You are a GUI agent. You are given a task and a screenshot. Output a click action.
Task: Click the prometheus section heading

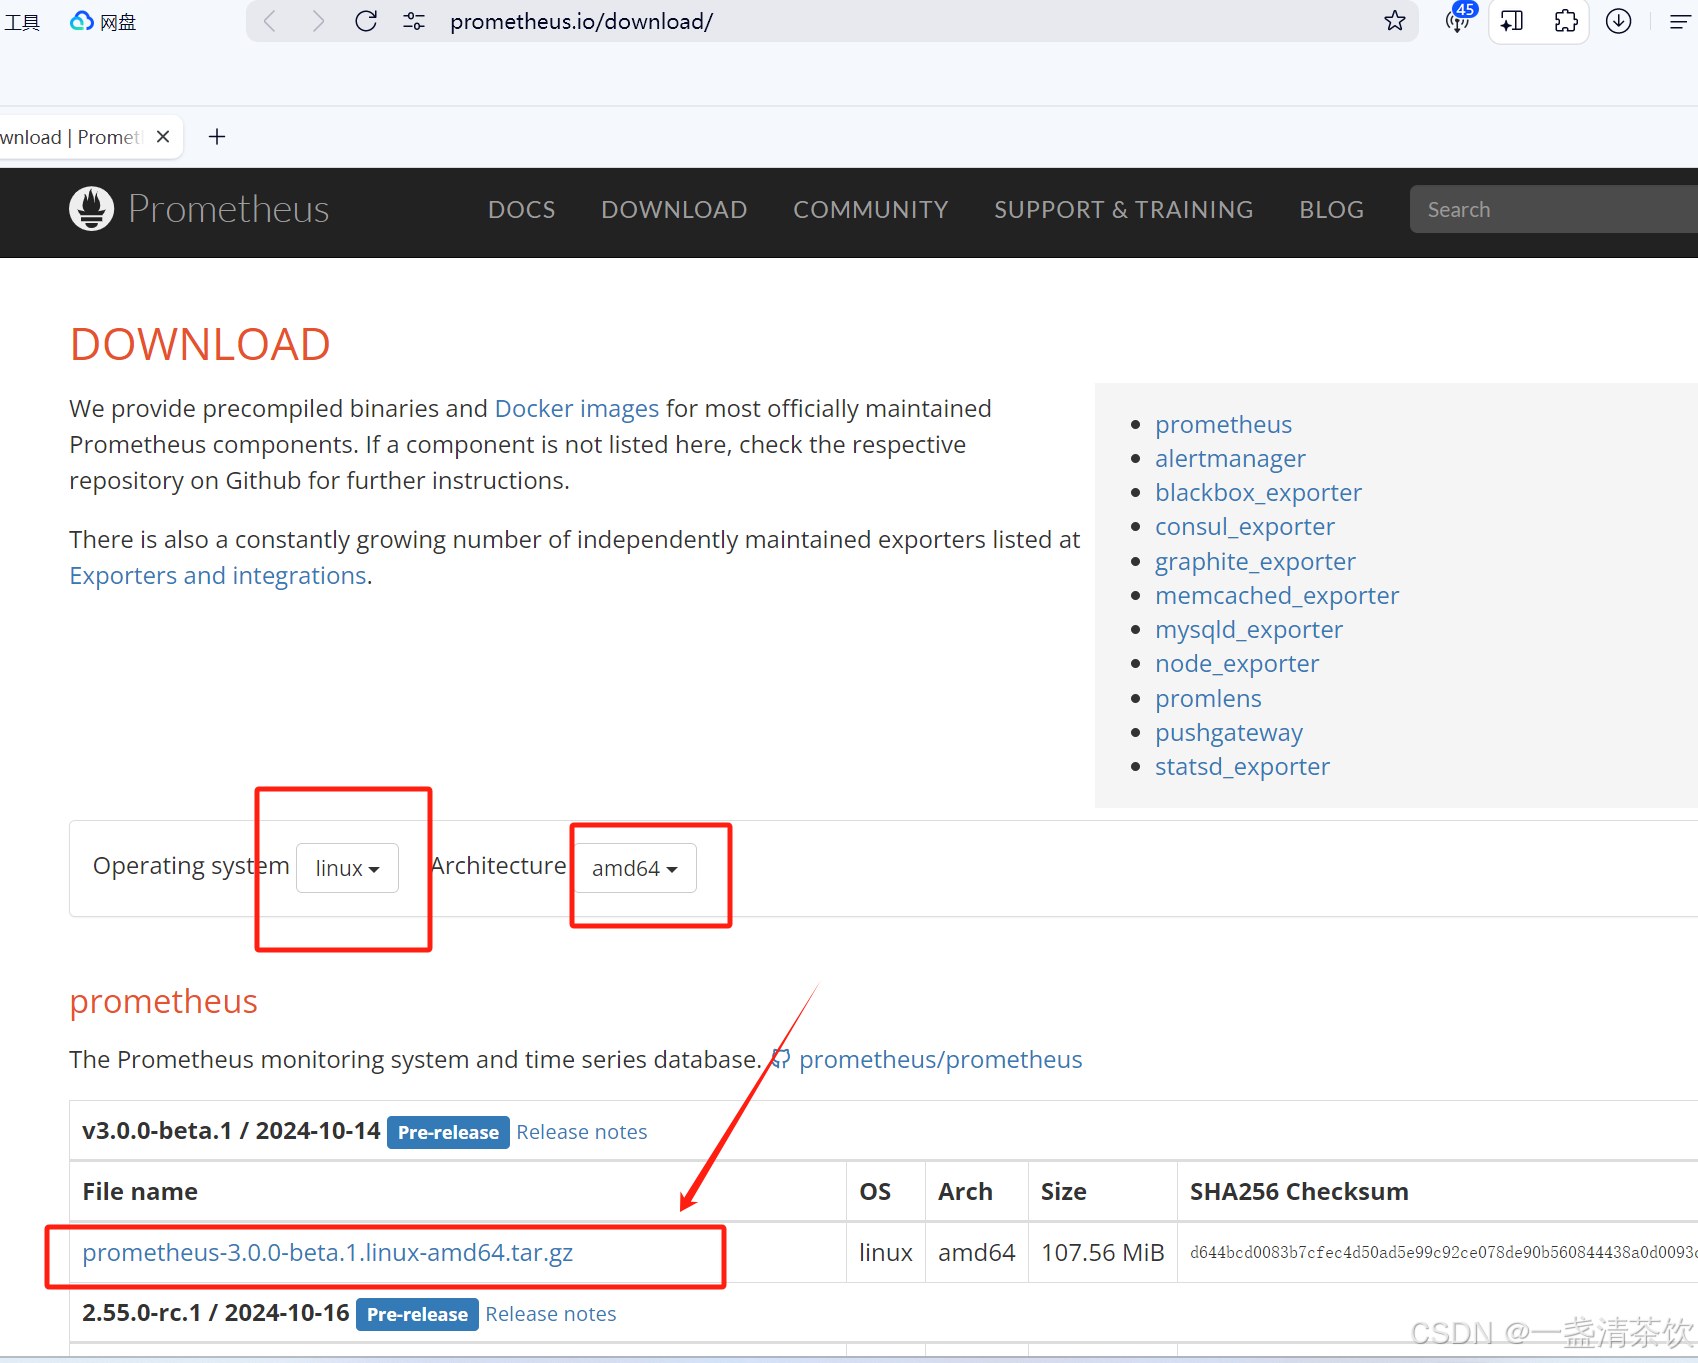tap(164, 1001)
